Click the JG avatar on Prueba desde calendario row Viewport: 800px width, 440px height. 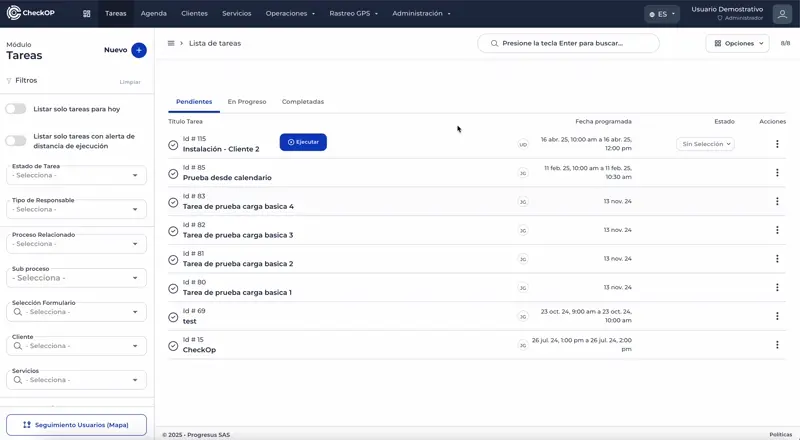click(523, 173)
